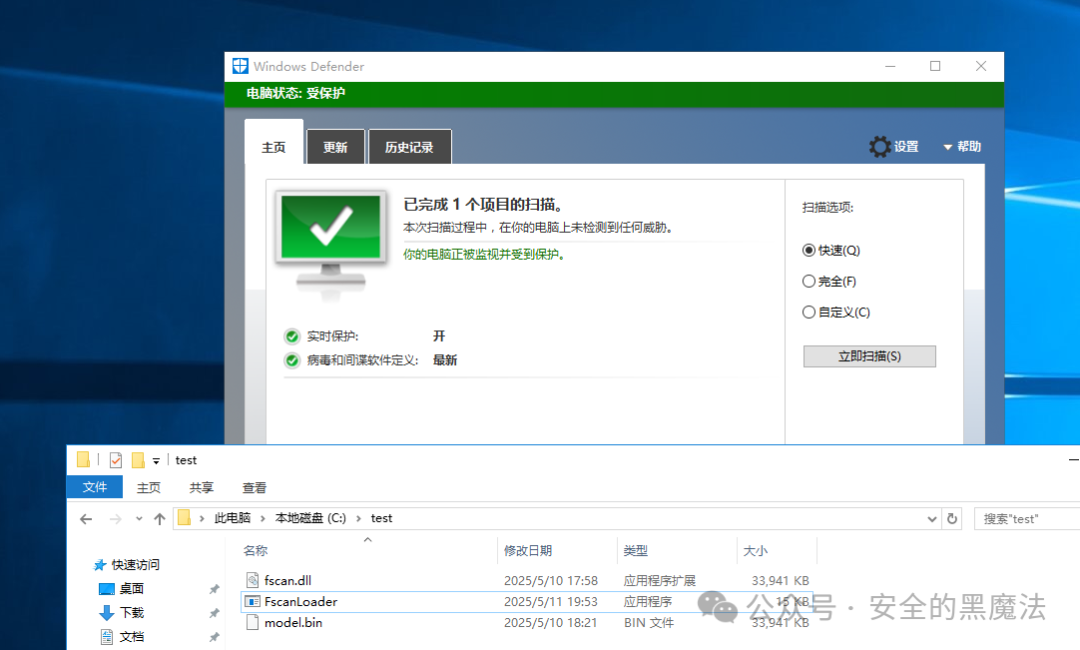Image resolution: width=1080 pixels, height=650 pixels.
Task: Open the Explorer 查看 ribbon tab
Action: (254, 488)
